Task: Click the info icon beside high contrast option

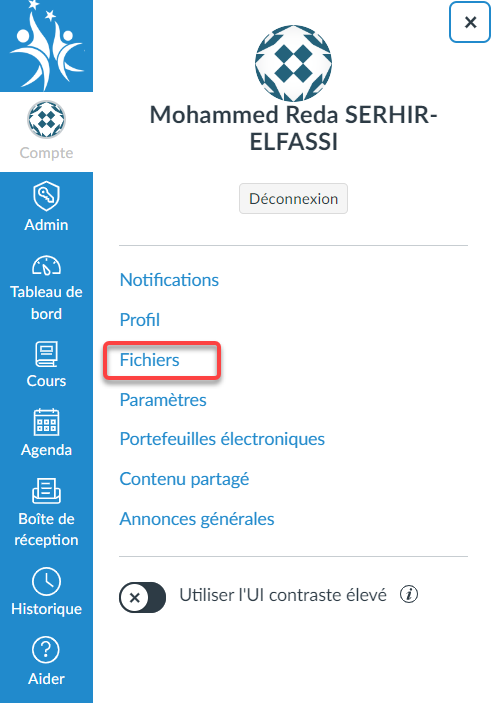Action: point(409,595)
